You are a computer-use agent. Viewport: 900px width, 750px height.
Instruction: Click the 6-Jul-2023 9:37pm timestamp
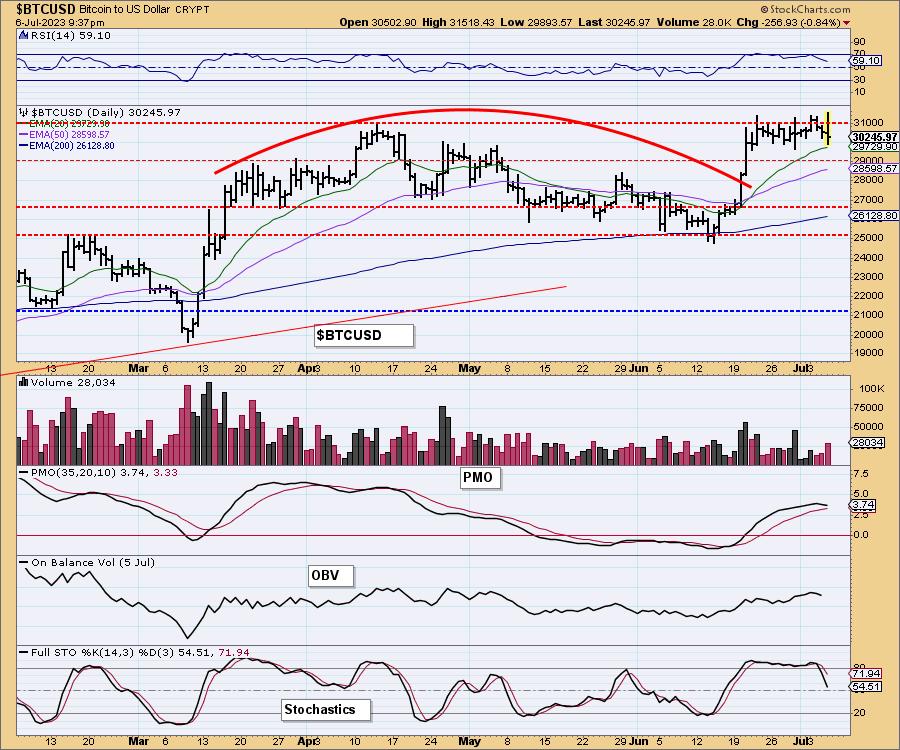point(60,23)
